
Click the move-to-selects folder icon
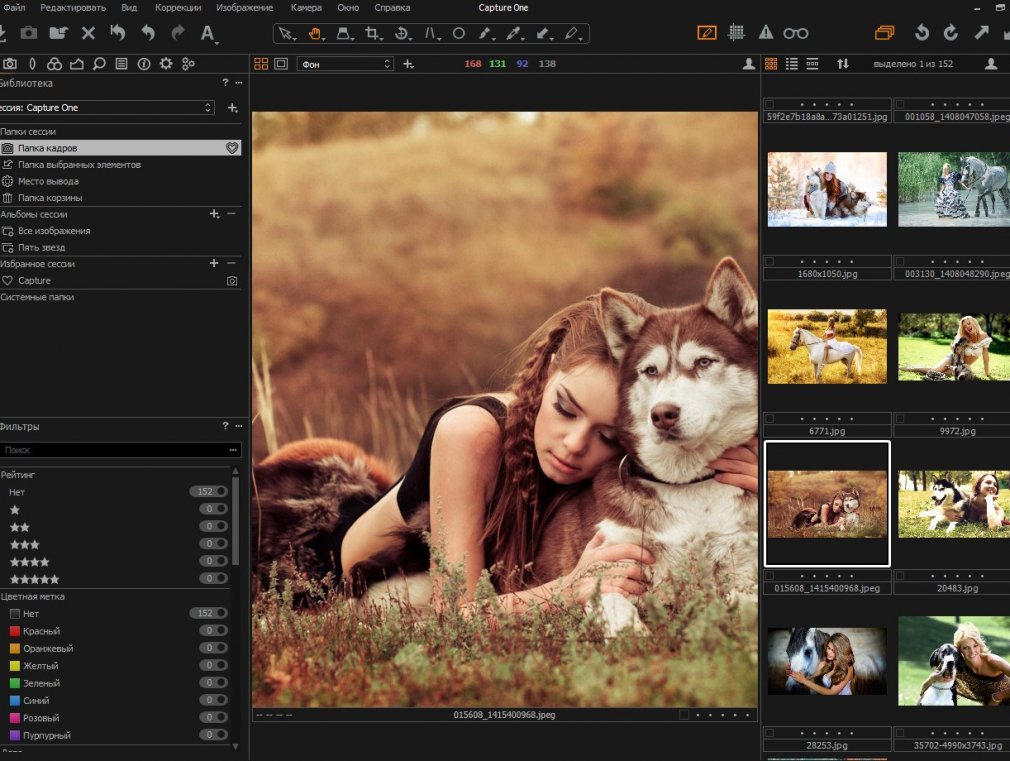59,33
